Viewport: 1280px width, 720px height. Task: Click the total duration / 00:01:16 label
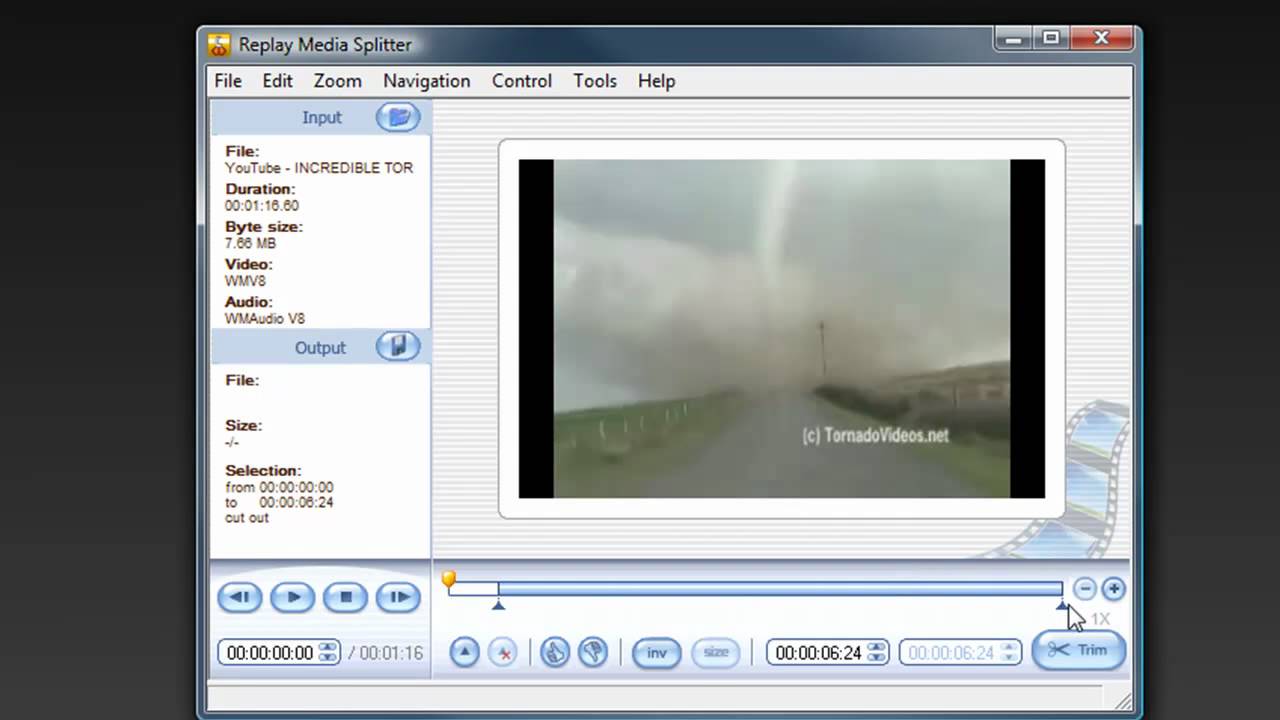(x=386, y=653)
